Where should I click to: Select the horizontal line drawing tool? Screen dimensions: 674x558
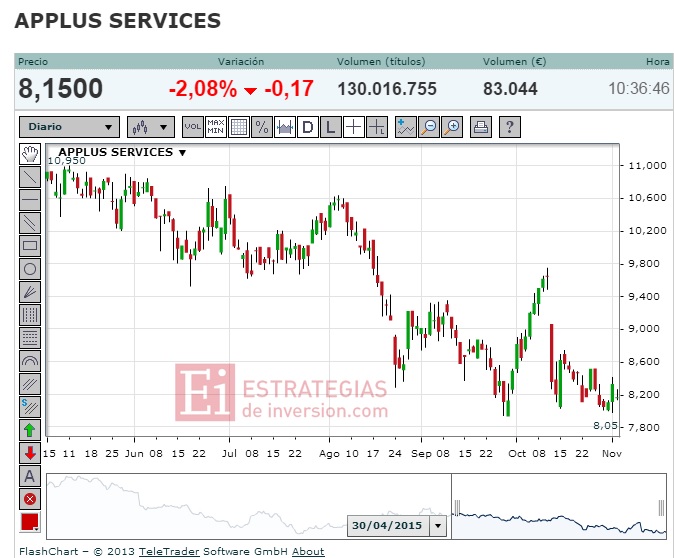(30, 200)
